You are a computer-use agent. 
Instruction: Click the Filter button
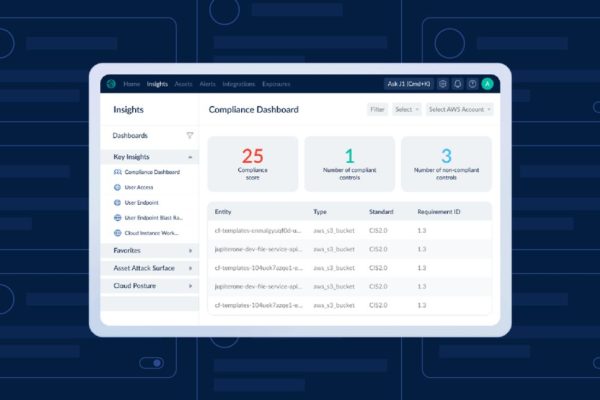[x=377, y=109]
